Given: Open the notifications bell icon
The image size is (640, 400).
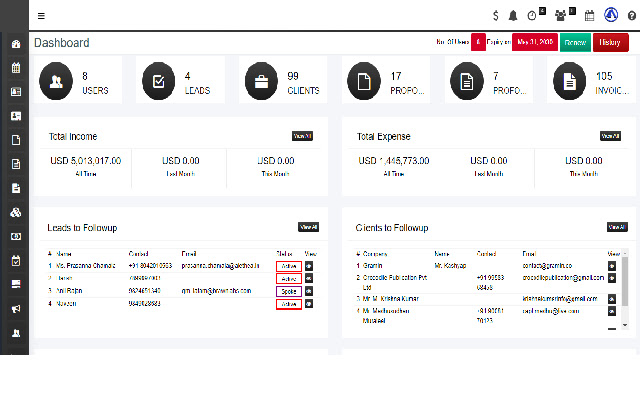Looking at the screenshot, I should [513, 16].
